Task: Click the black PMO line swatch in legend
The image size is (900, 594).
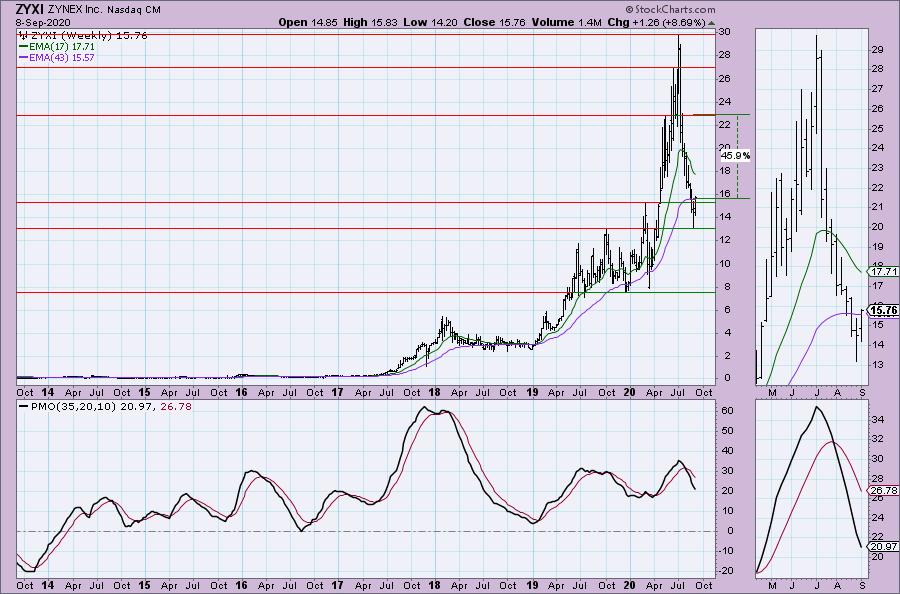Action: (x=24, y=406)
